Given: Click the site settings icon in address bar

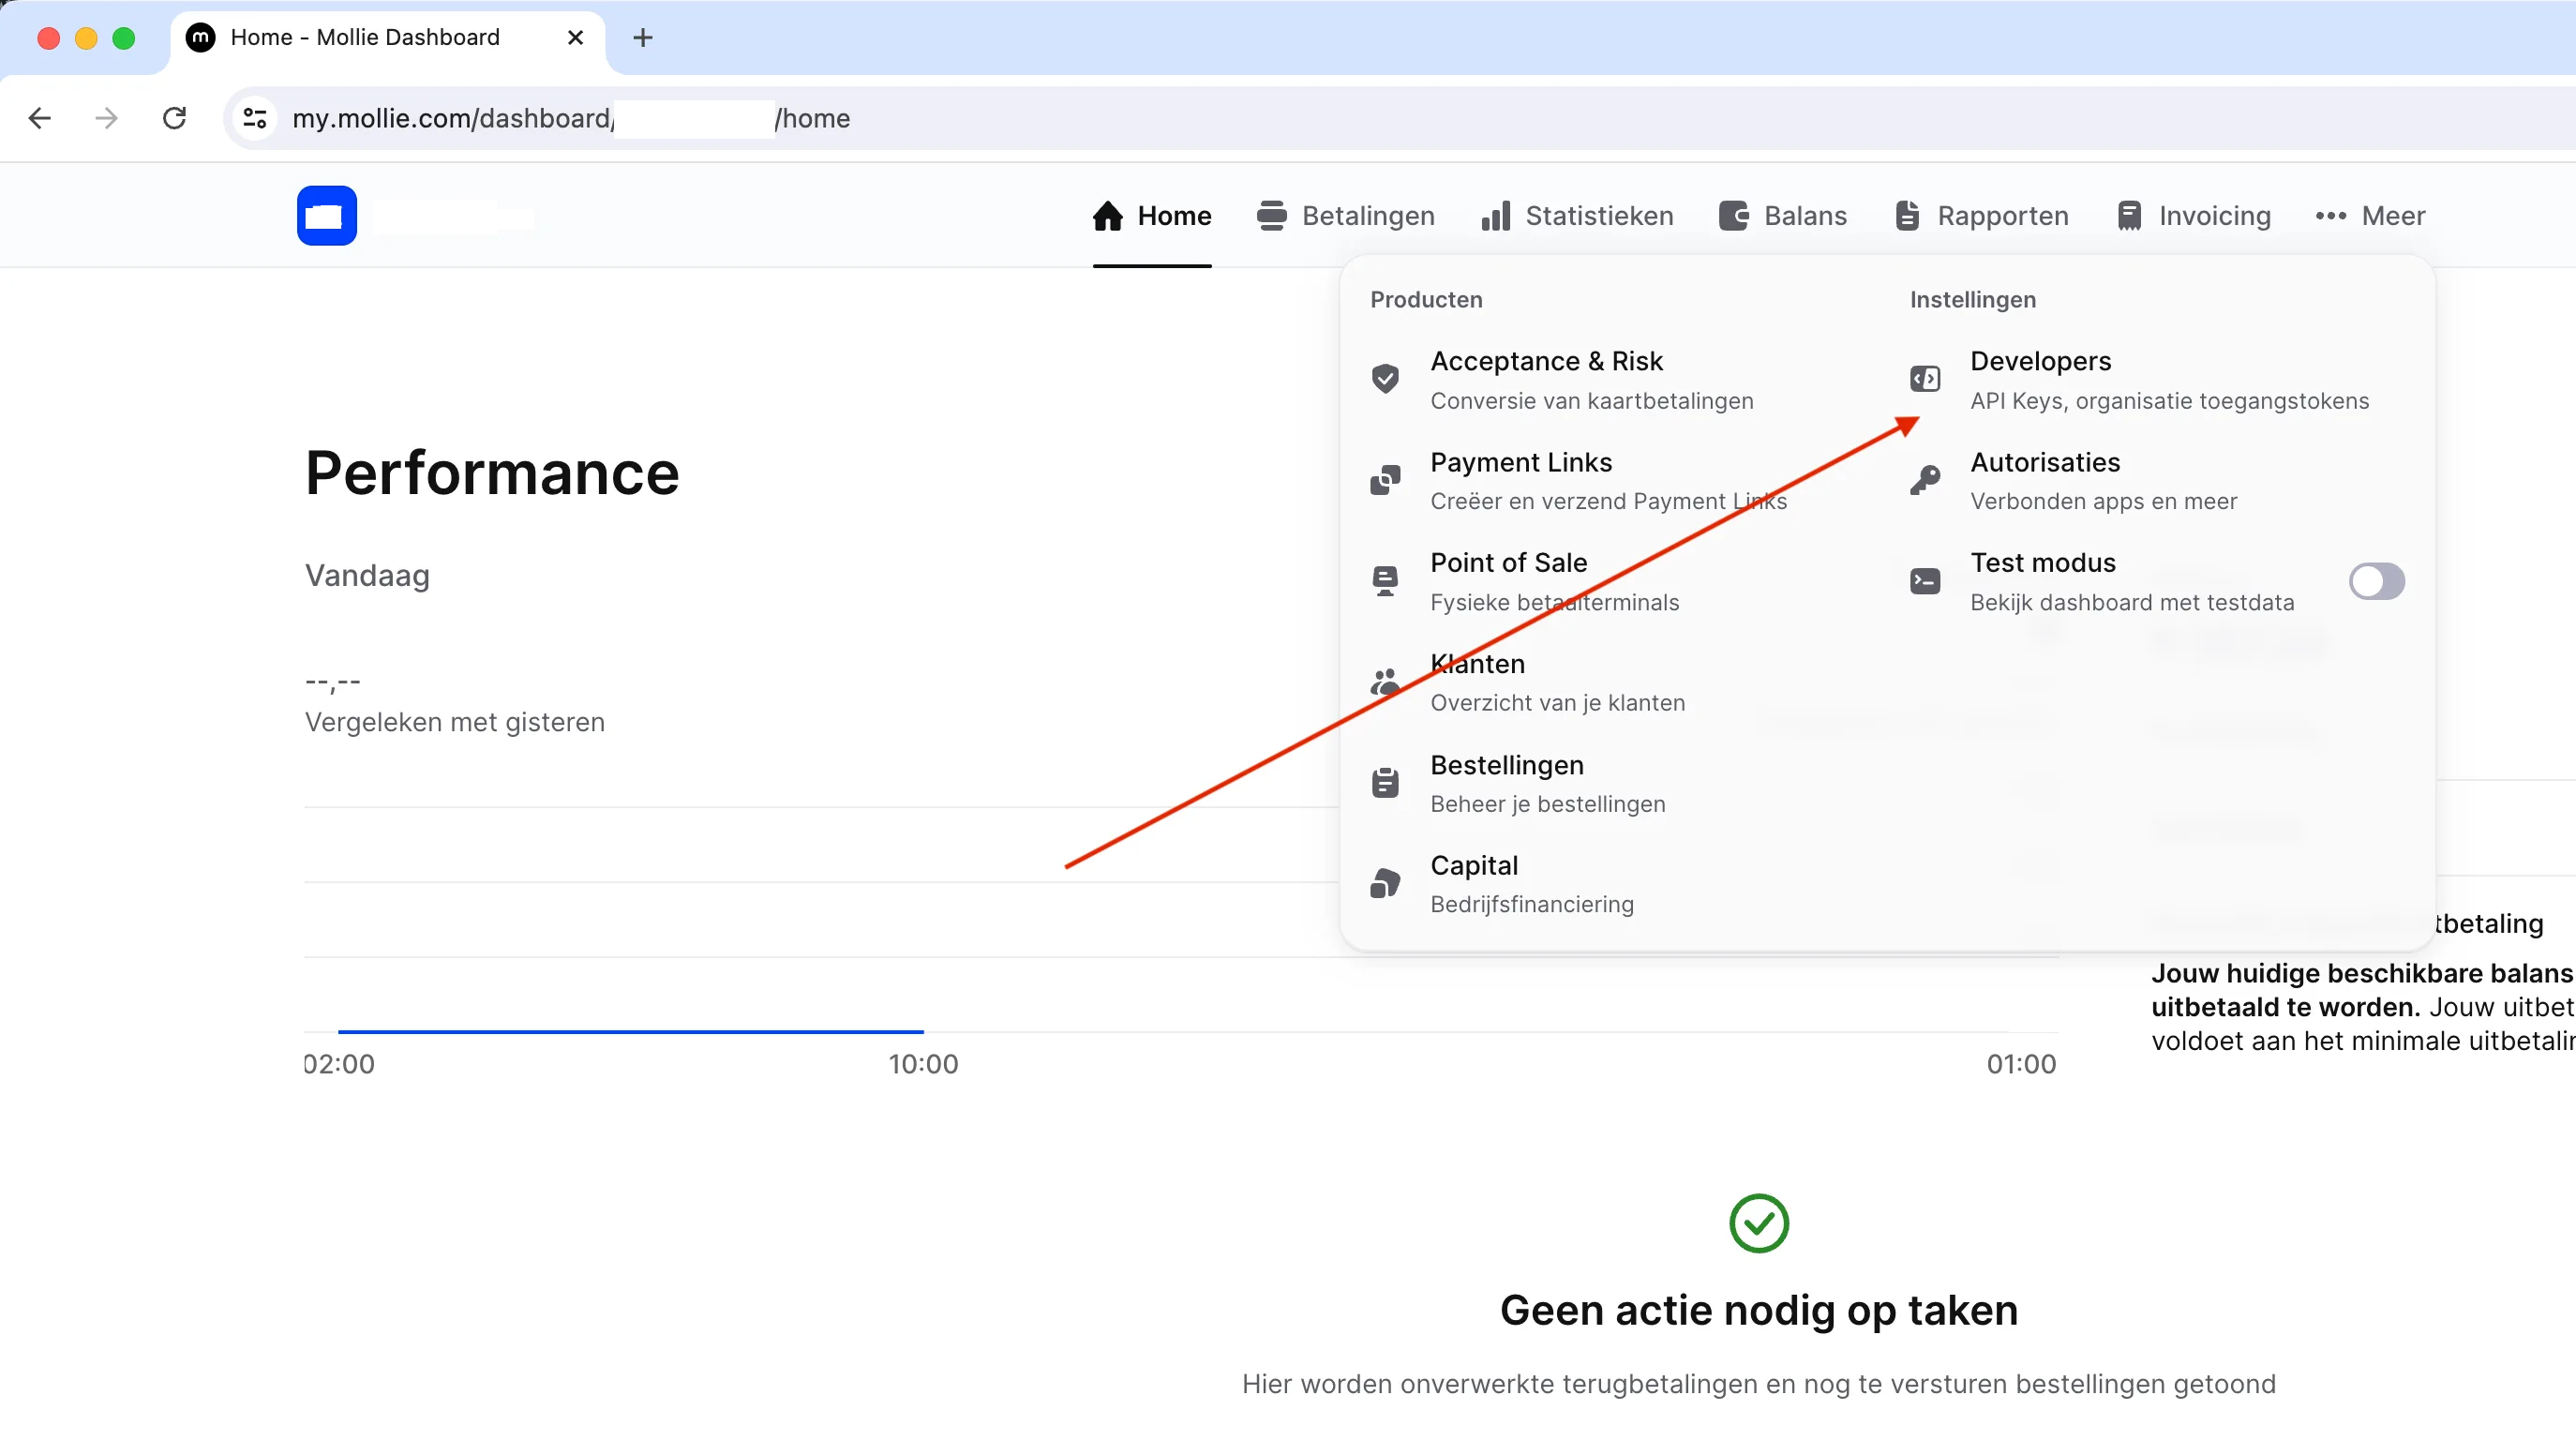Looking at the screenshot, I should (x=255, y=118).
